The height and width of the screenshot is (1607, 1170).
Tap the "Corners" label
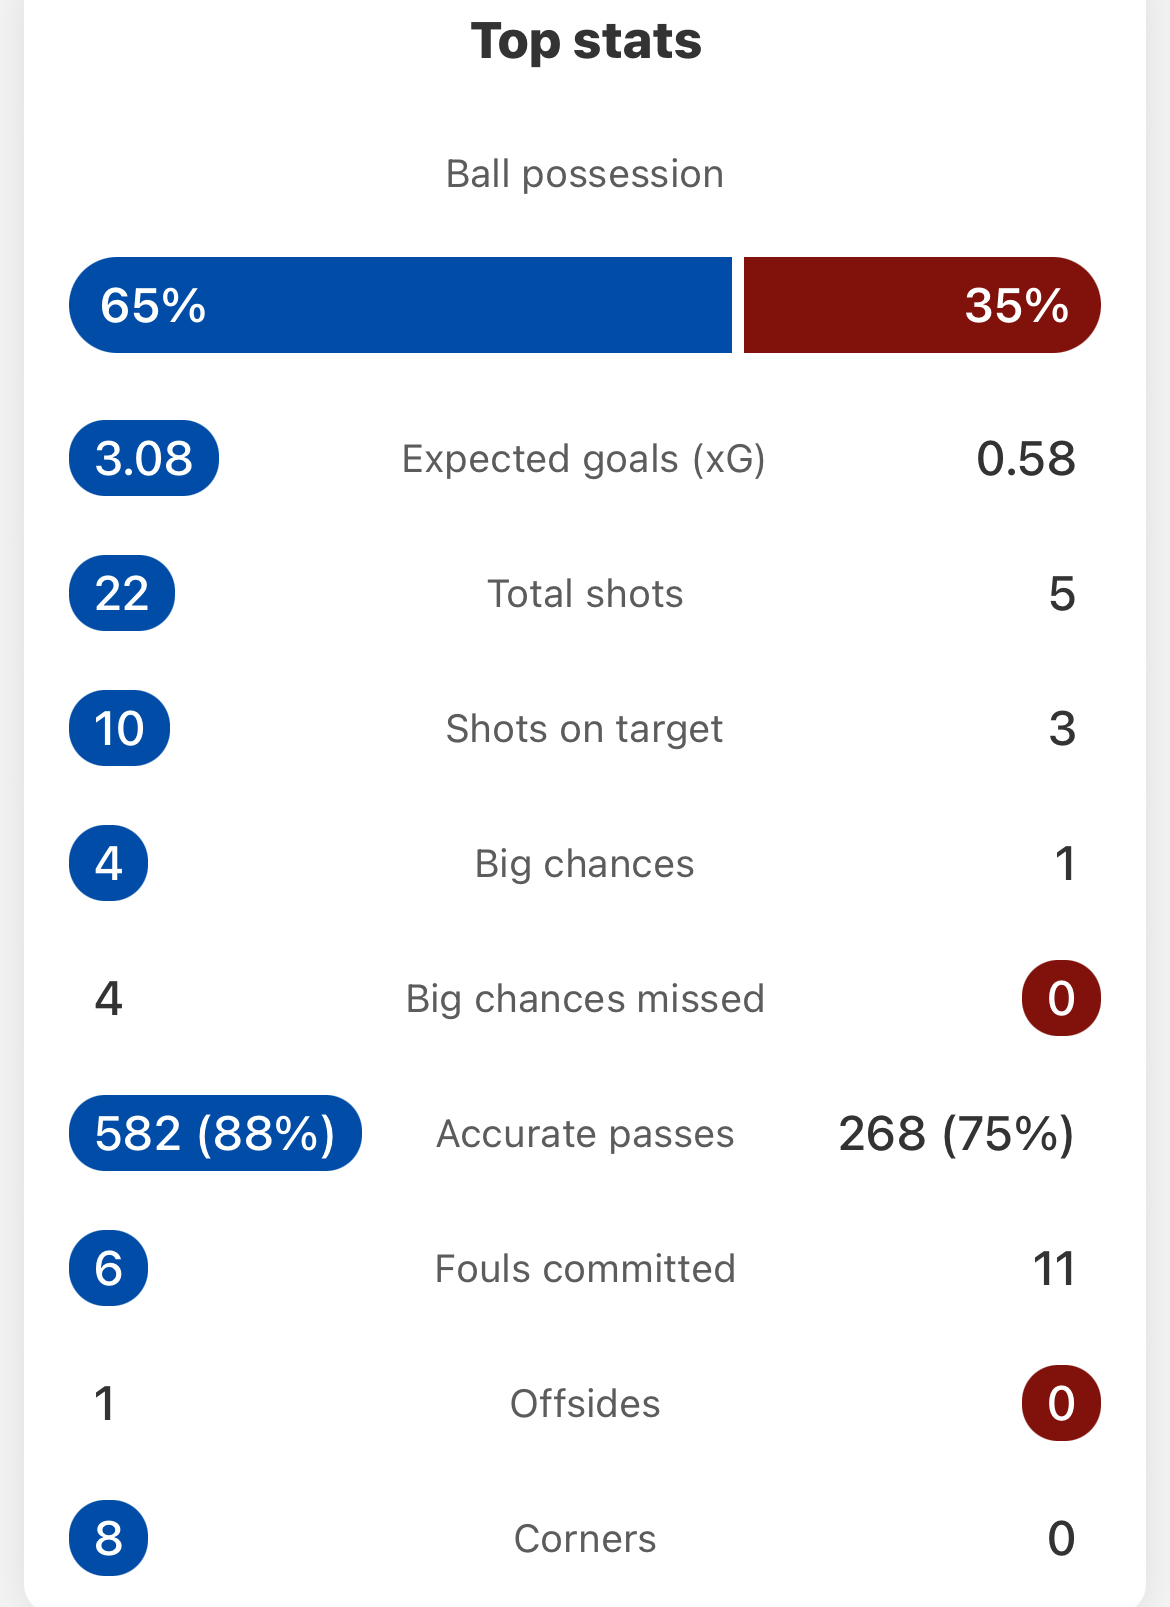[585, 1539]
